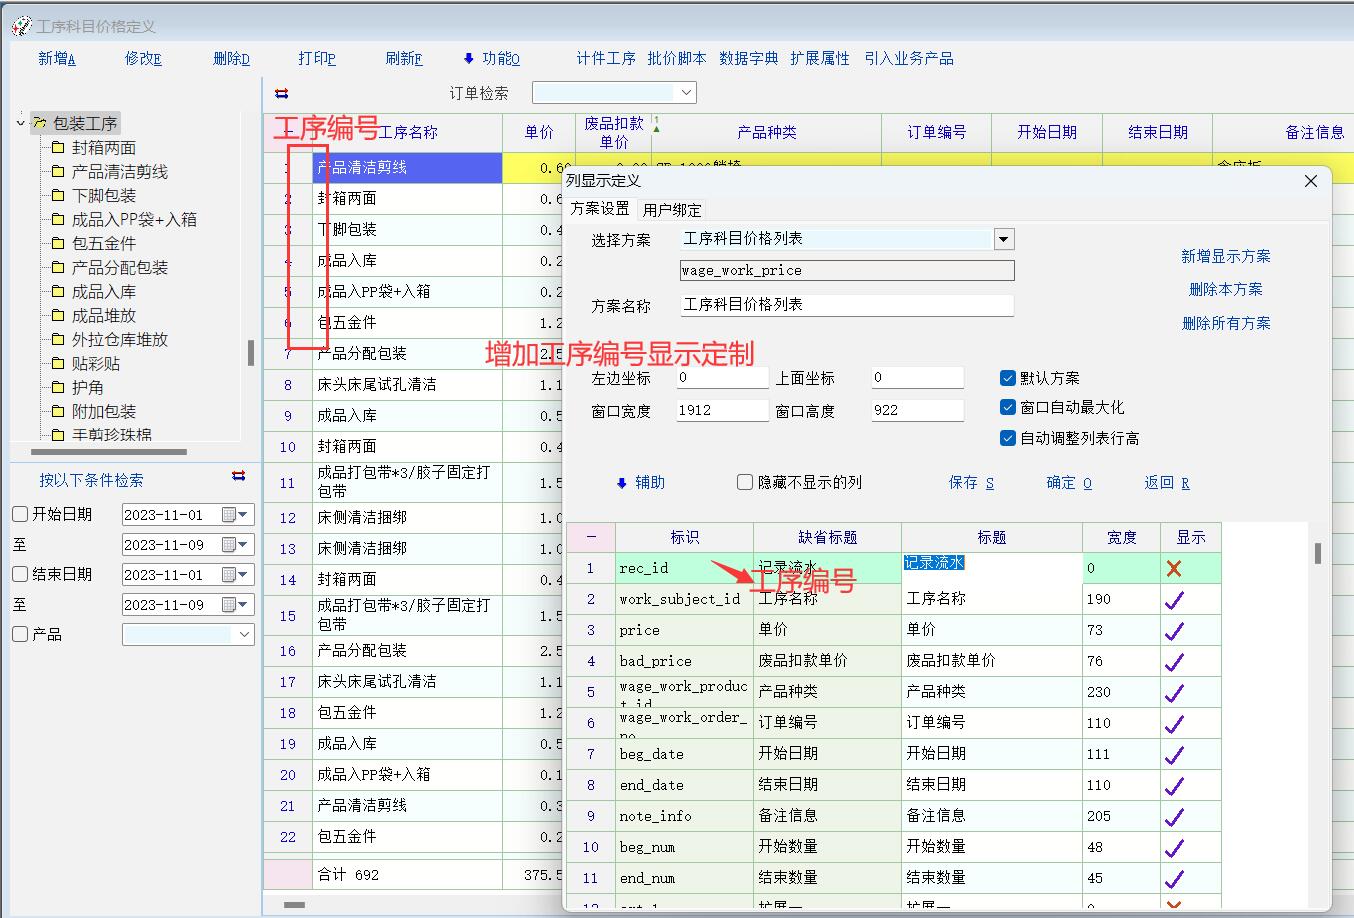This screenshot has height=918, width=1354.
Task: Click the purple checkmark in beg_date row
Action: pos(1174,754)
